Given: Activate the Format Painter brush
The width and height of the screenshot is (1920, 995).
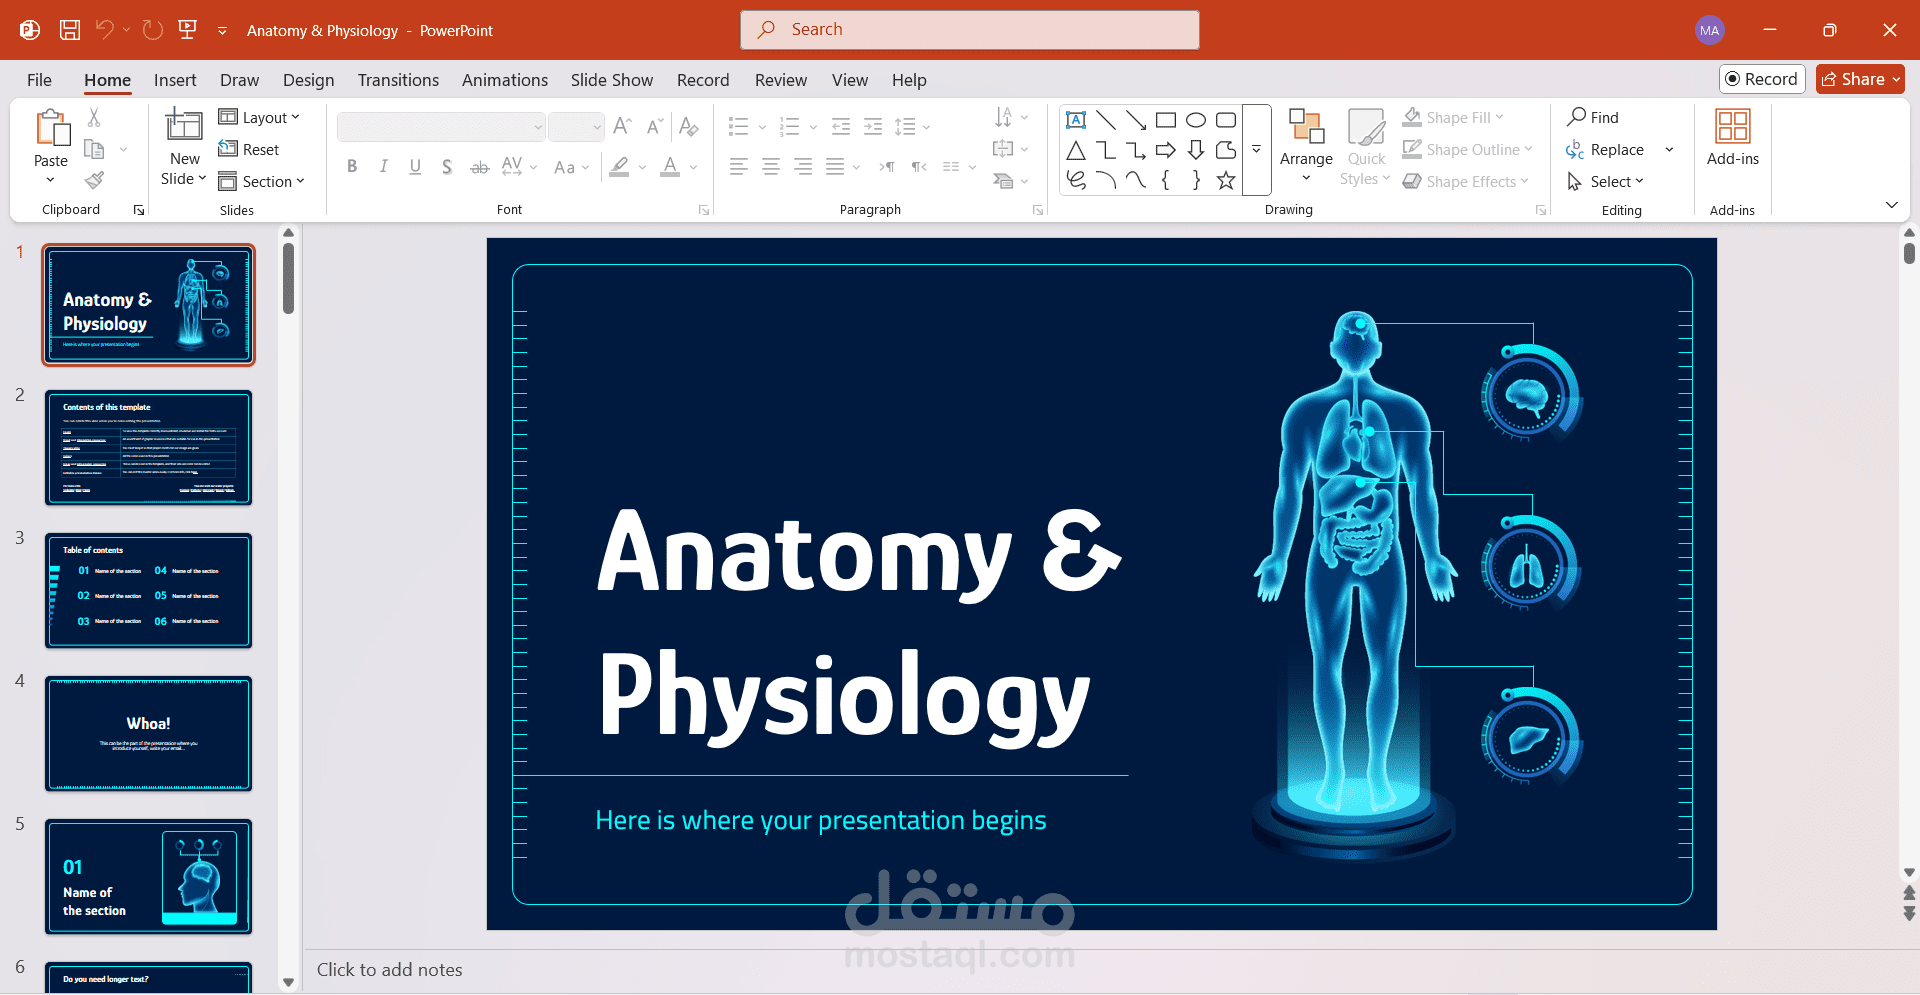Looking at the screenshot, I should click(x=94, y=181).
